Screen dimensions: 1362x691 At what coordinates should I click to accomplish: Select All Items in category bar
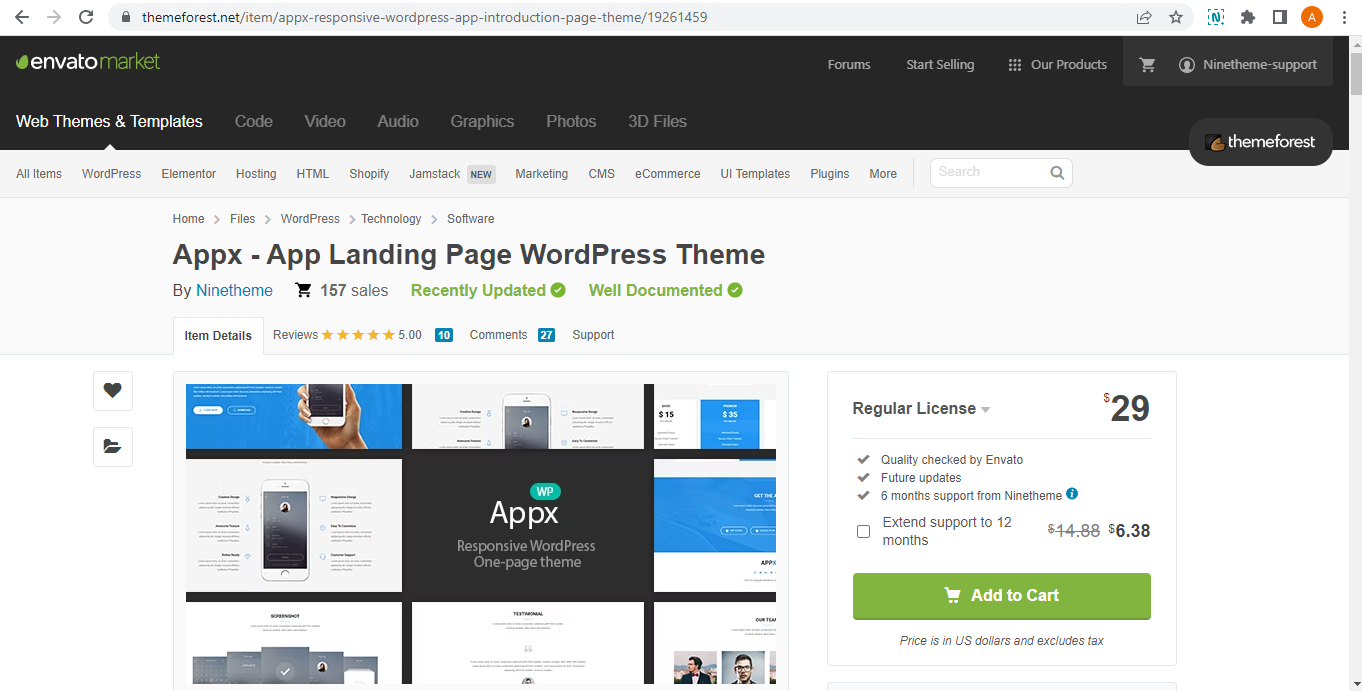(x=39, y=174)
